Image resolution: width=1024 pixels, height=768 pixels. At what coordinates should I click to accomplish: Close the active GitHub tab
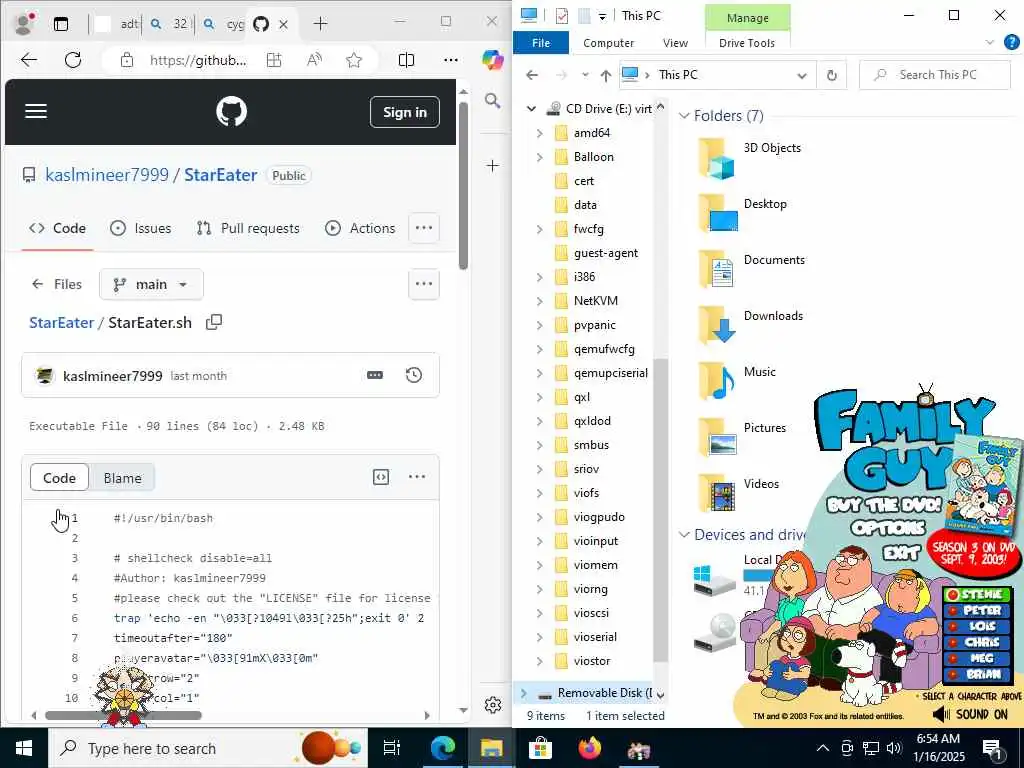(283, 24)
